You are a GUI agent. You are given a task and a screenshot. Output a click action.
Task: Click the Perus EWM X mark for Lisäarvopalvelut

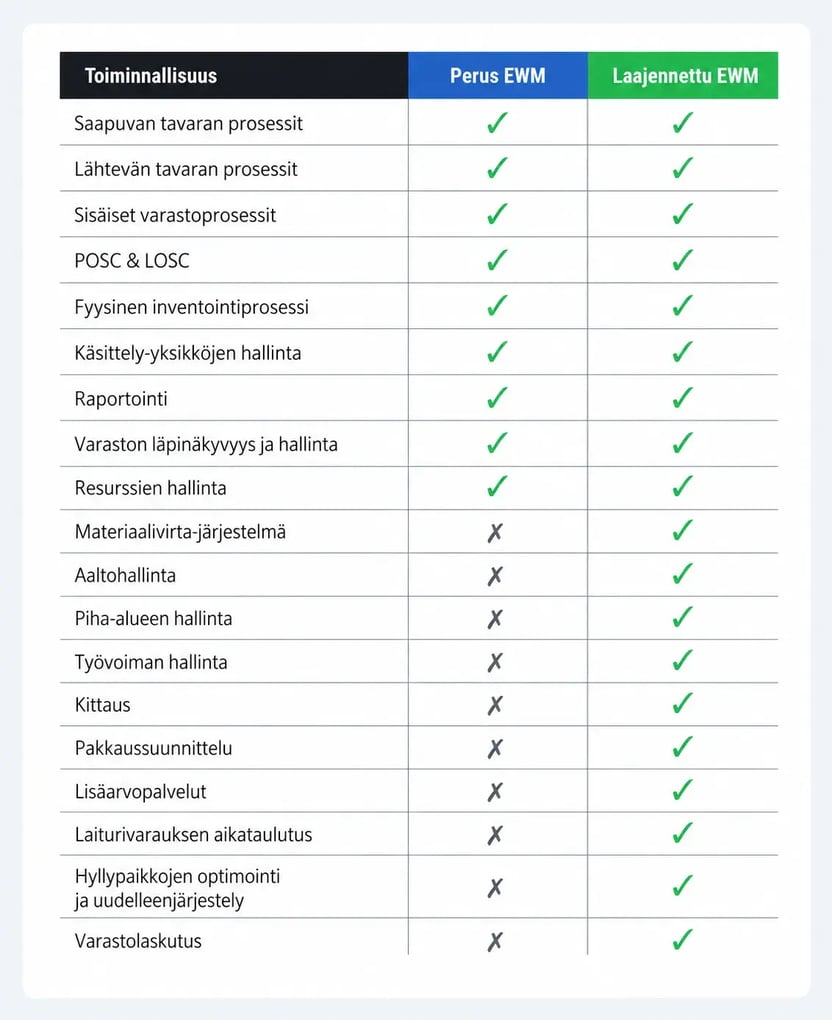point(495,792)
